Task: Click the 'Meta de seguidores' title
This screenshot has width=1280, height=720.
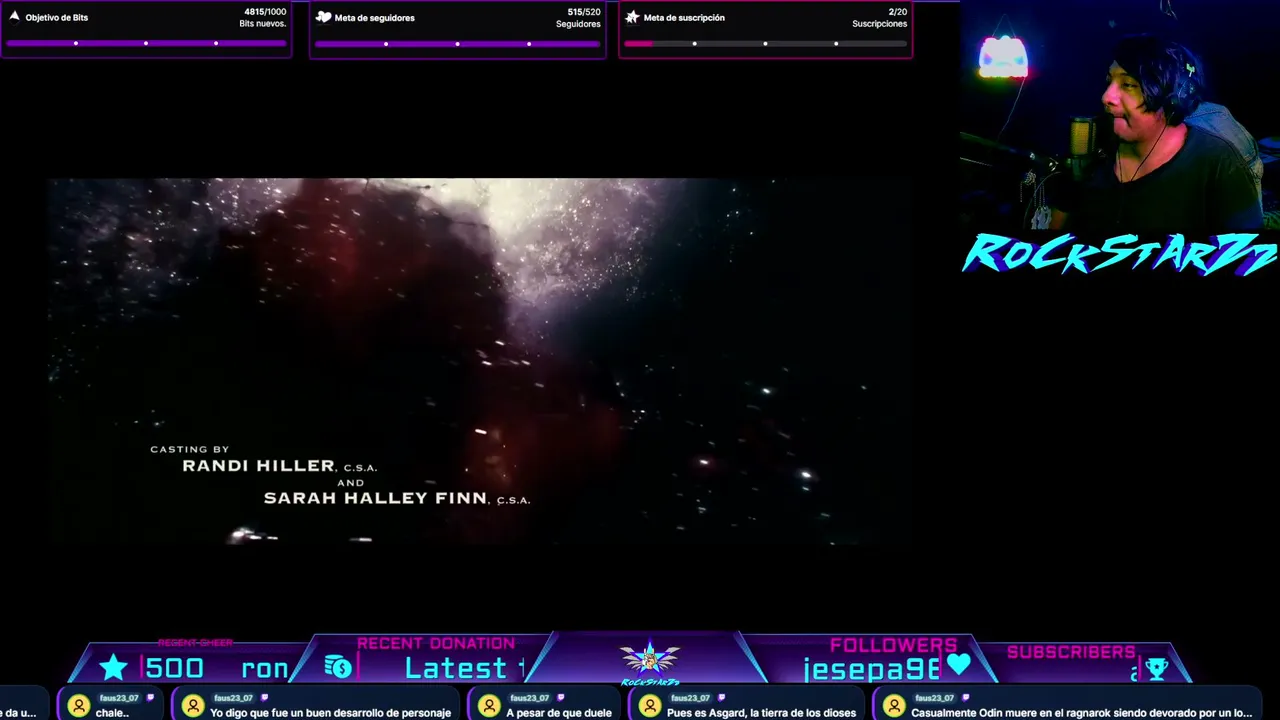Action: tap(375, 18)
